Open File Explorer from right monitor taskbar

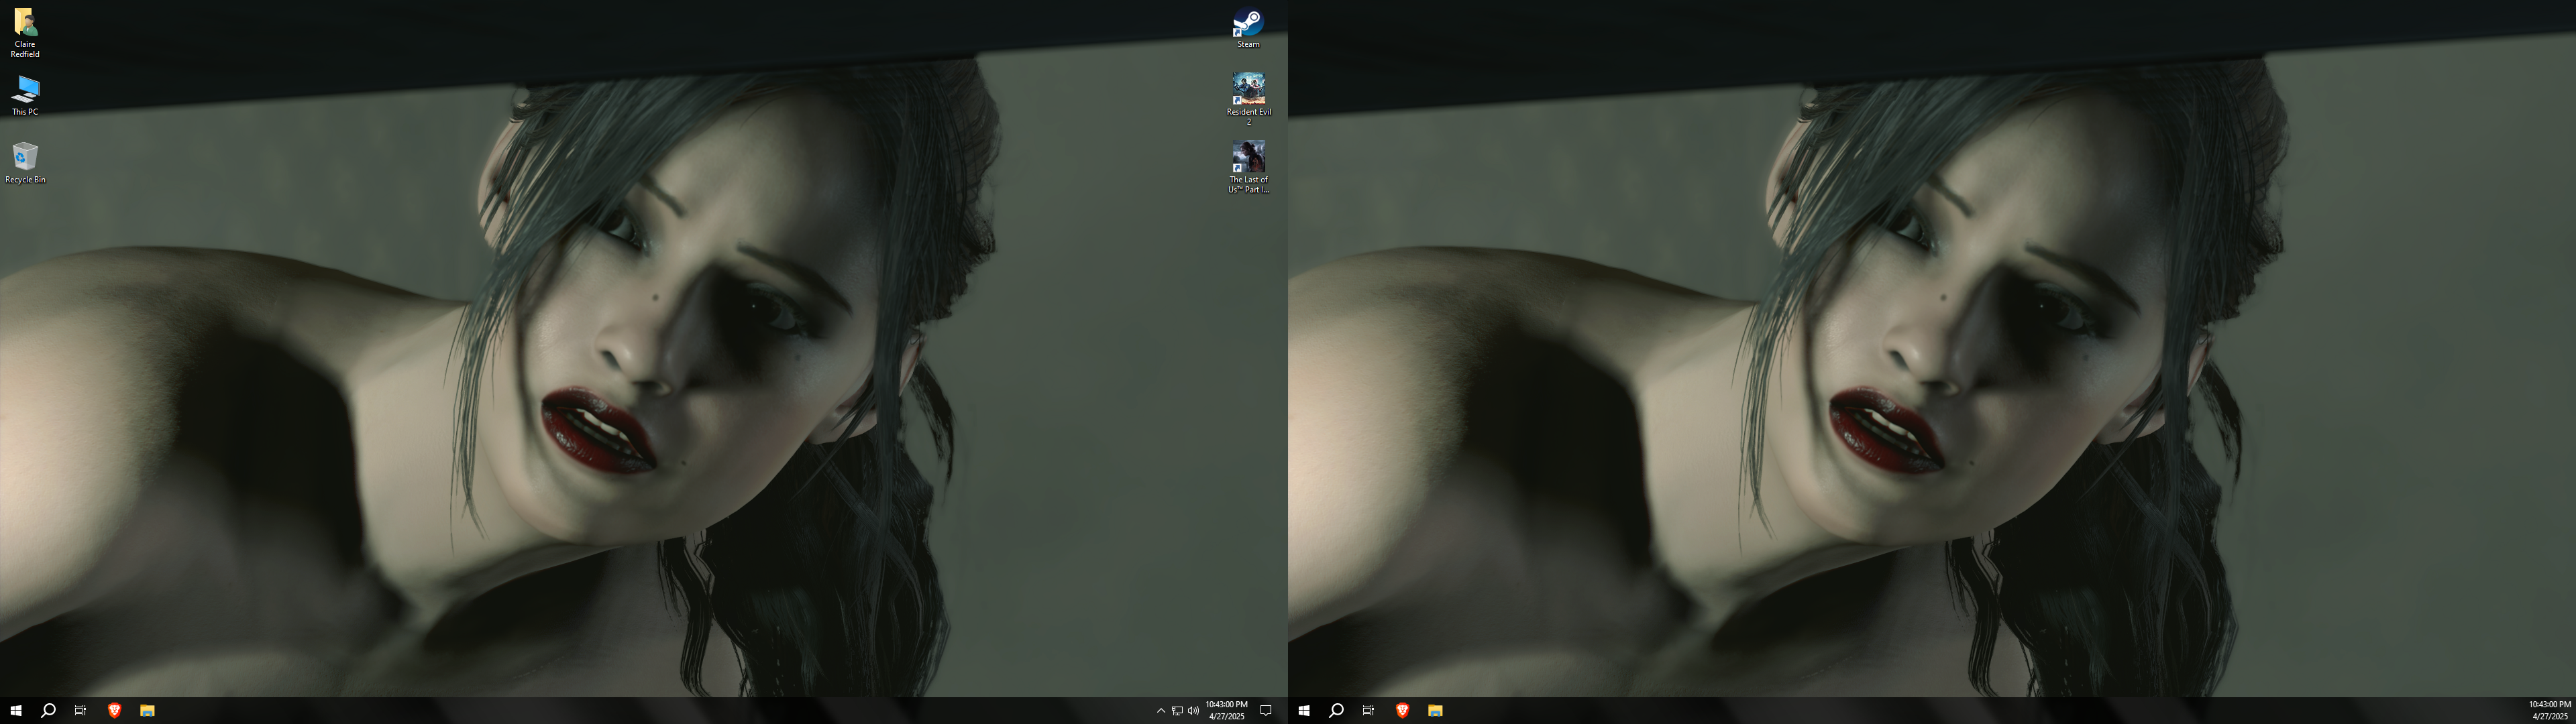click(x=1435, y=711)
